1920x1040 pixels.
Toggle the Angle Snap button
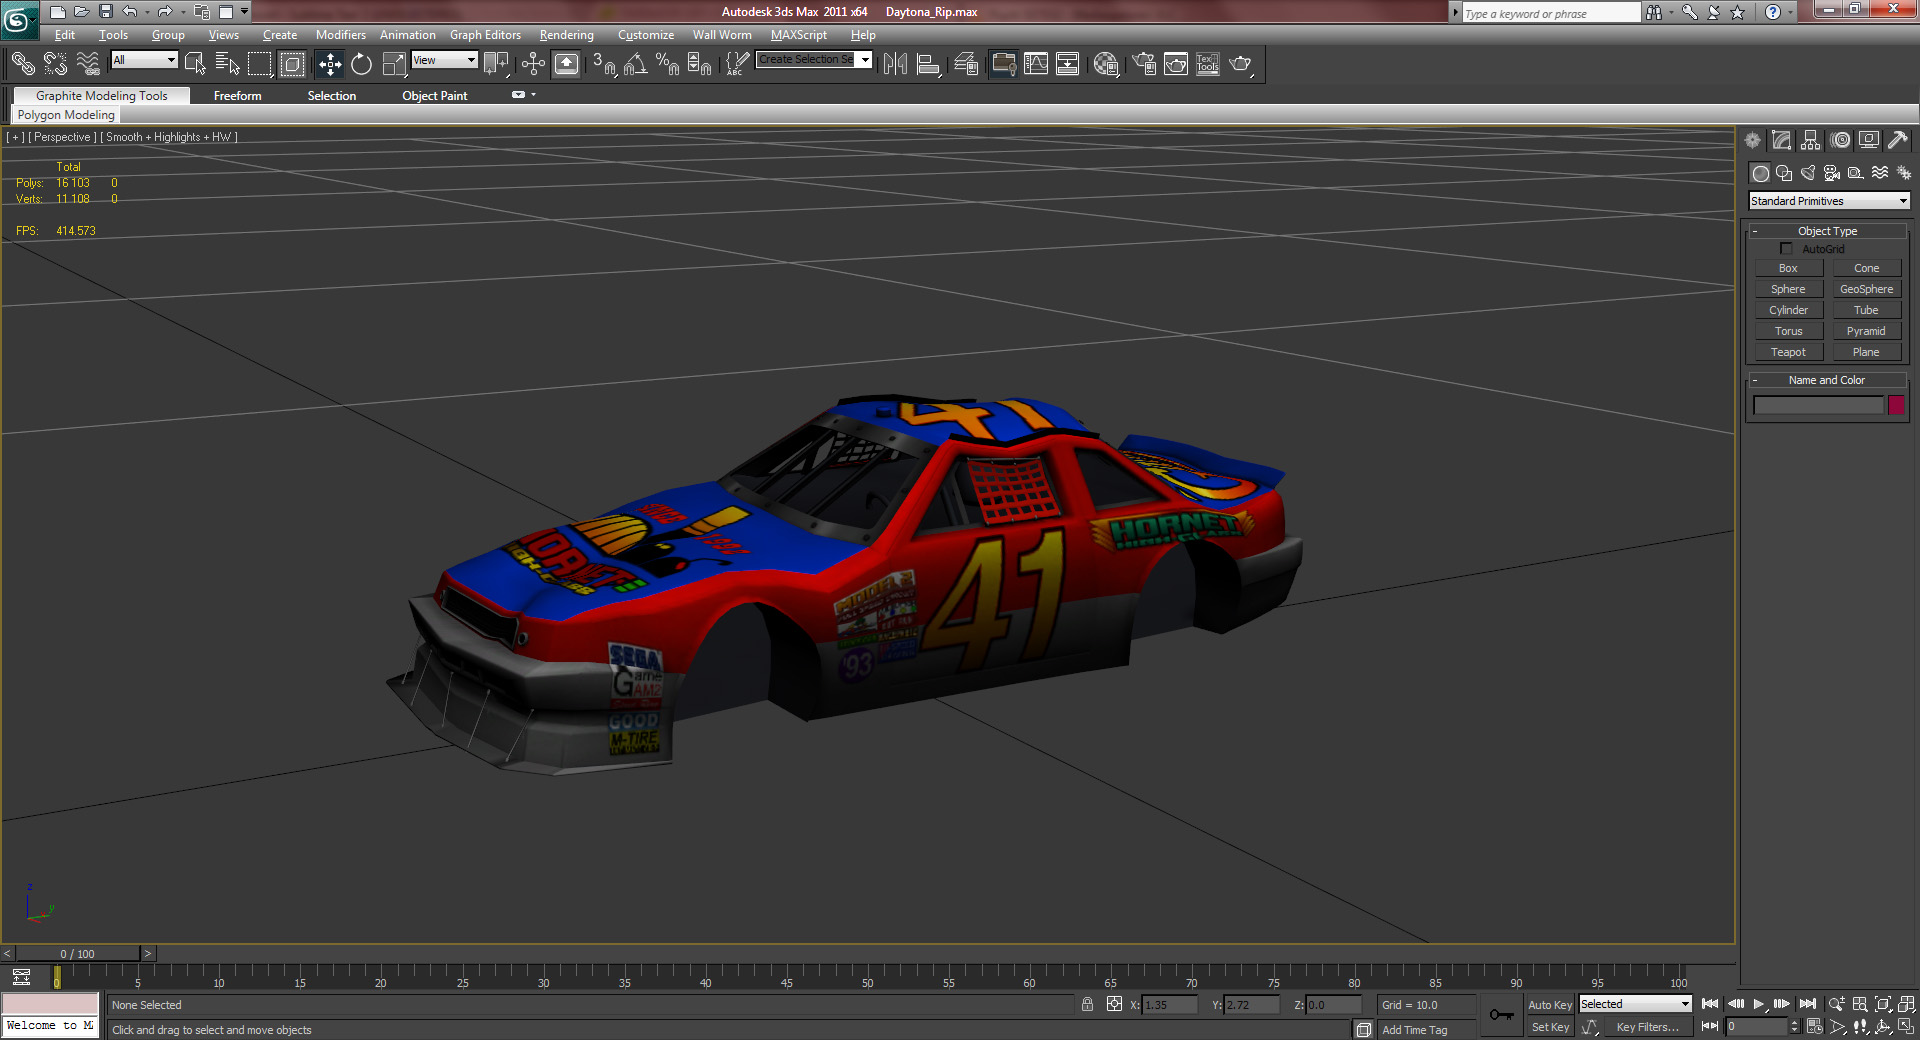pos(636,64)
